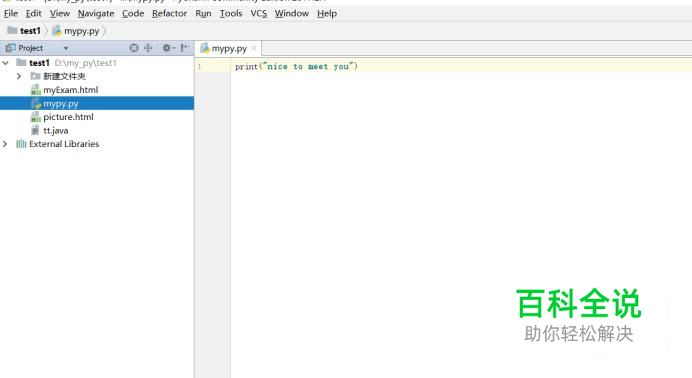Click the folder icon in test1 breadcrumb
The width and height of the screenshot is (692, 378).
12,30
